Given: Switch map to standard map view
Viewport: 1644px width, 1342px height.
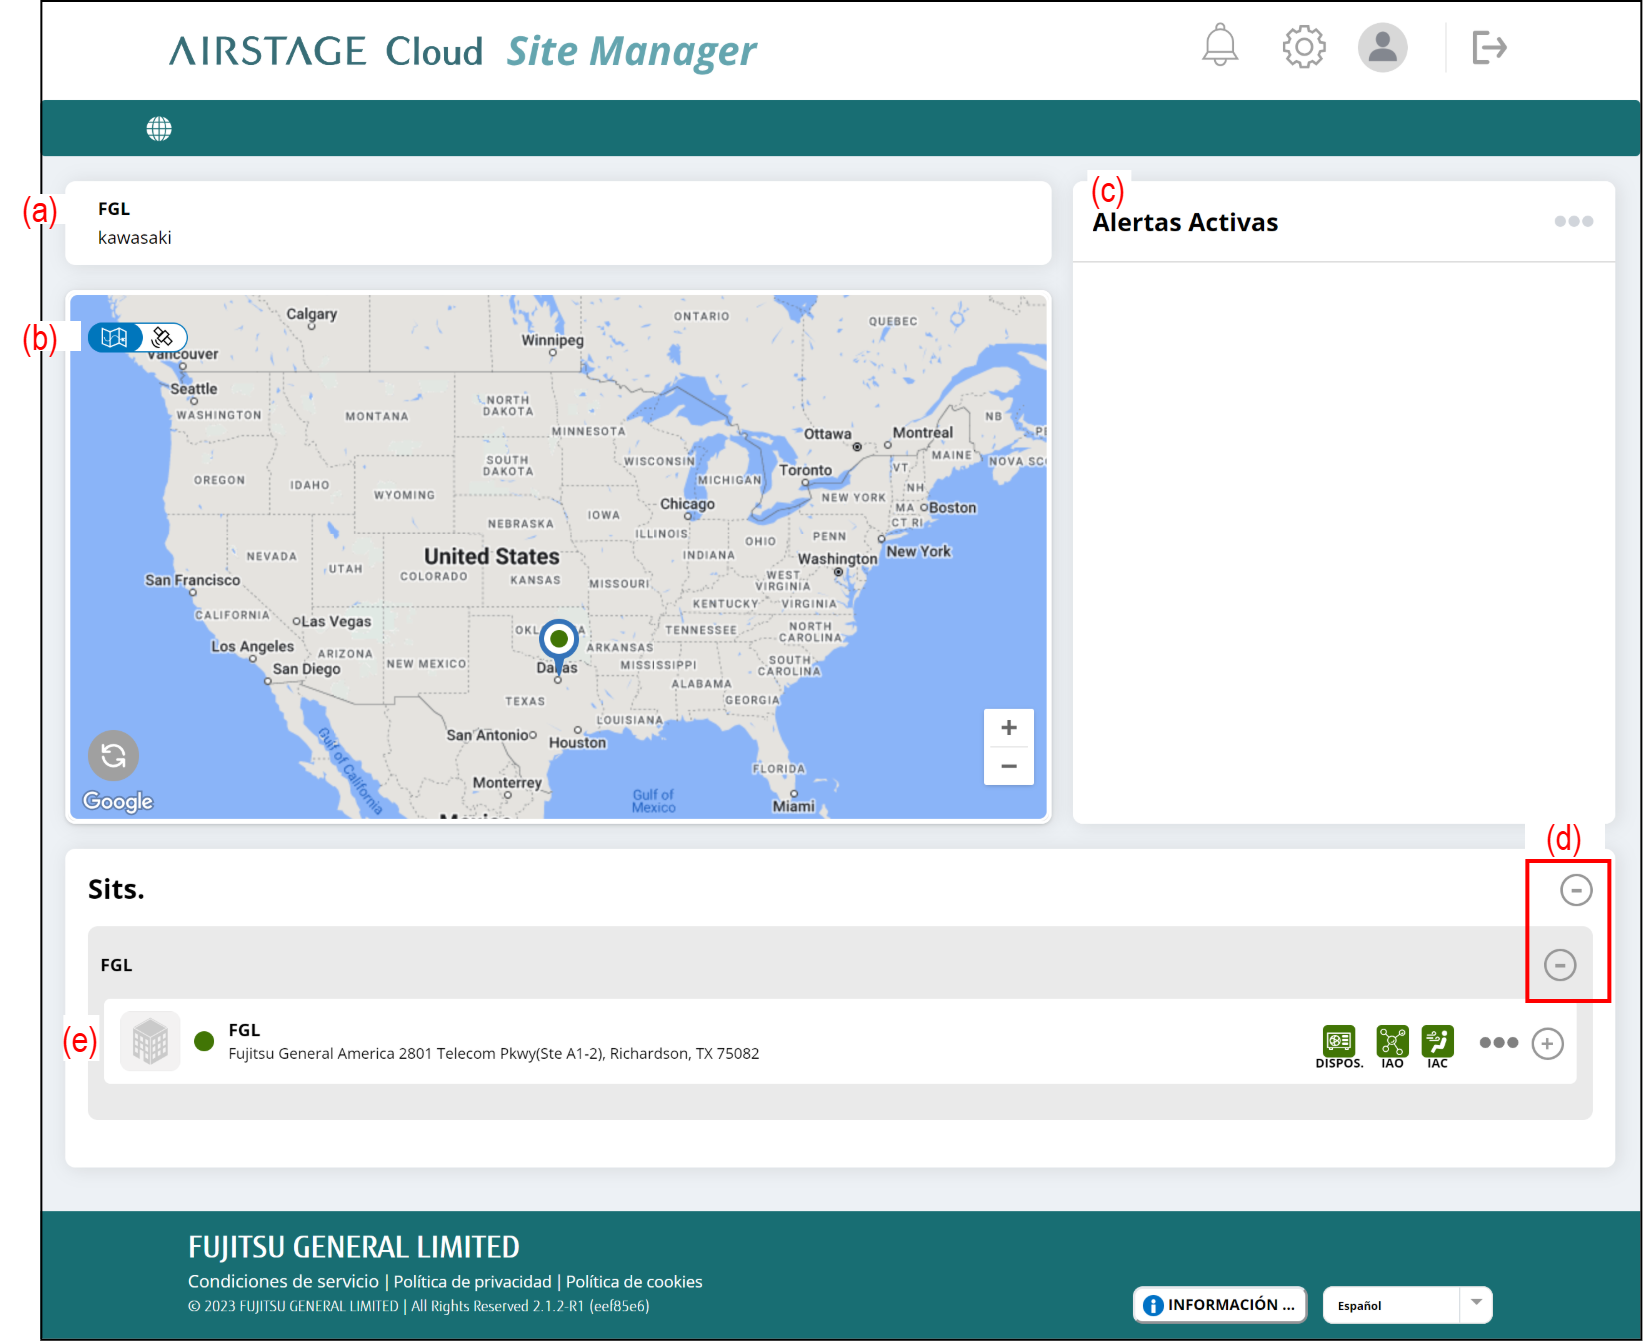Looking at the screenshot, I should pos(115,337).
